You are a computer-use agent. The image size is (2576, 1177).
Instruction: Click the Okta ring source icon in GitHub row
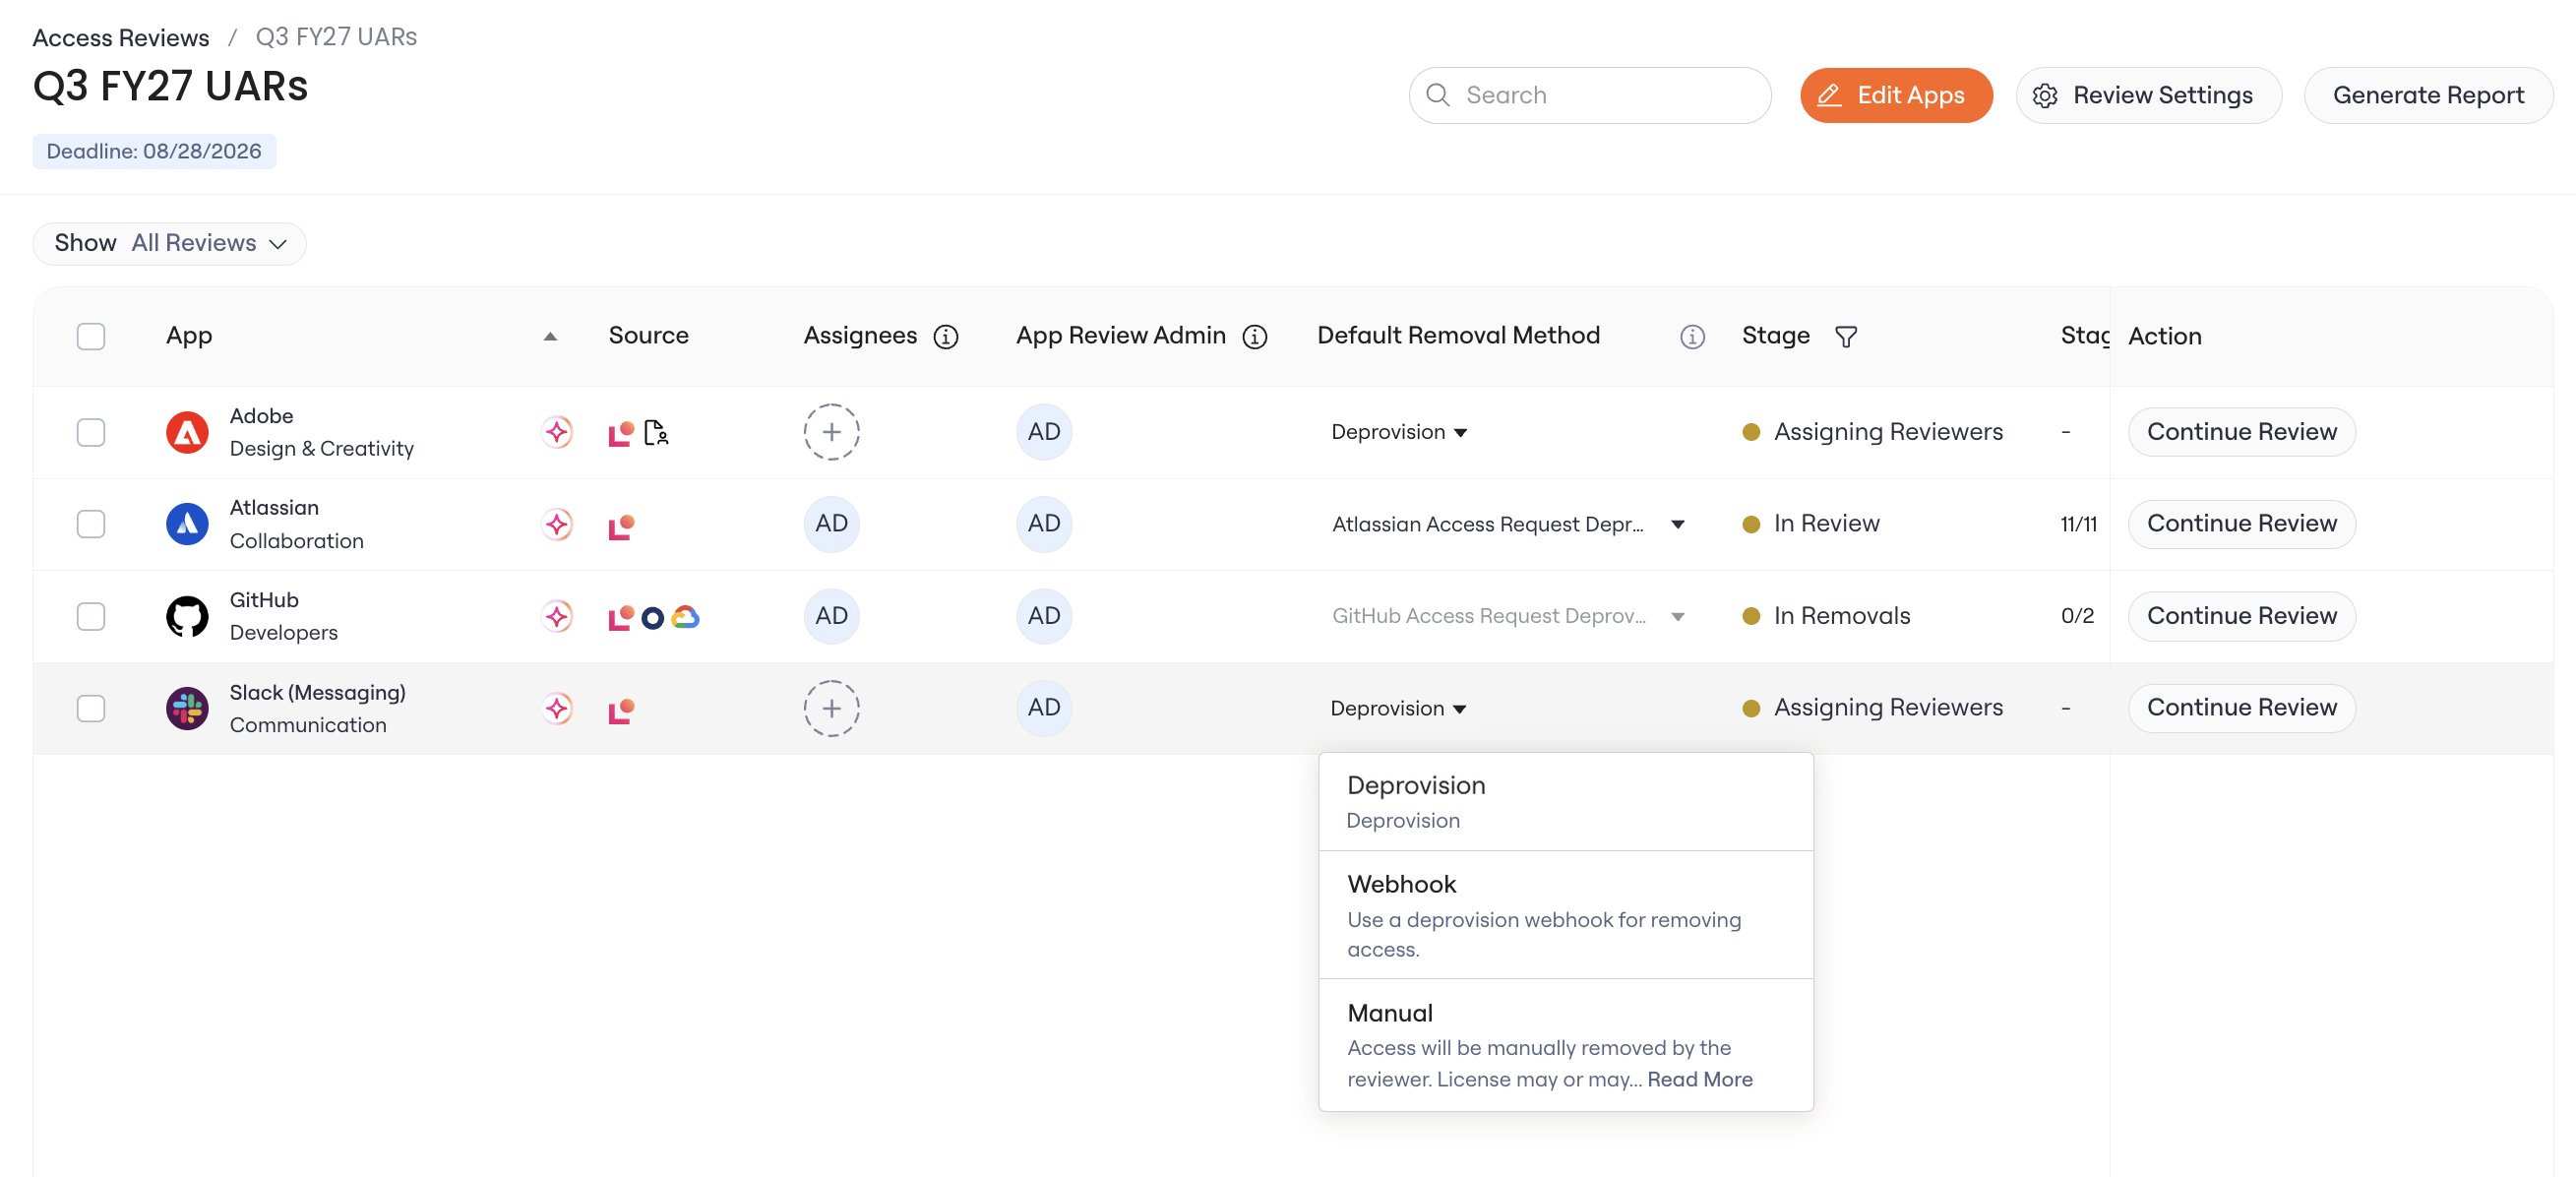[x=652, y=618]
